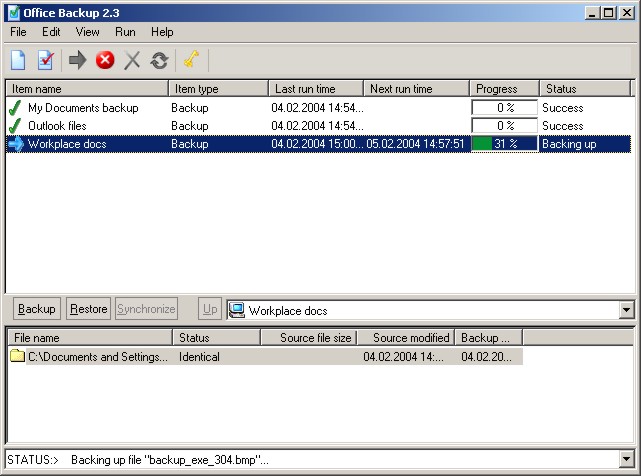Image resolution: width=641 pixels, height=476 pixels.
Task: Run selected item with the arrow icon
Action: pyautogui.click(x=77, y=60)
